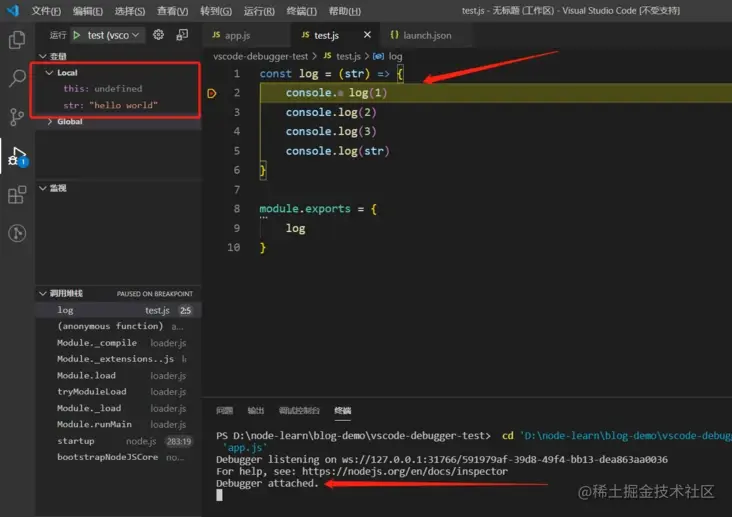Switch to the test.js tab
The width and height of the screenshot is (732, 517).
click(x=327, y=35)
